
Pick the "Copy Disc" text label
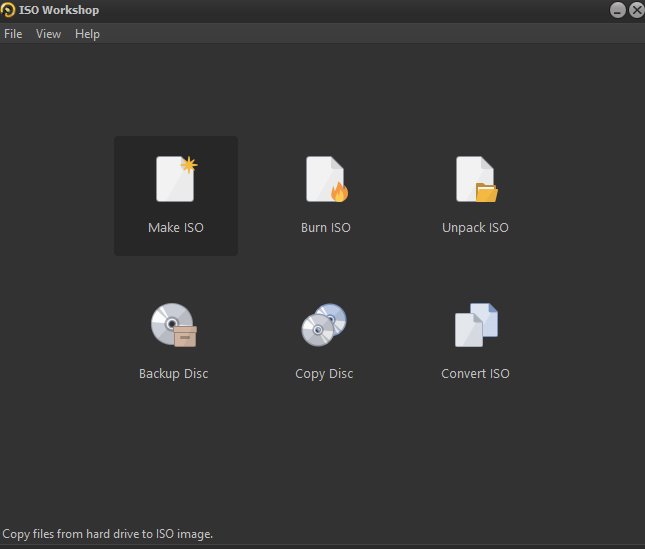[324, 374]
